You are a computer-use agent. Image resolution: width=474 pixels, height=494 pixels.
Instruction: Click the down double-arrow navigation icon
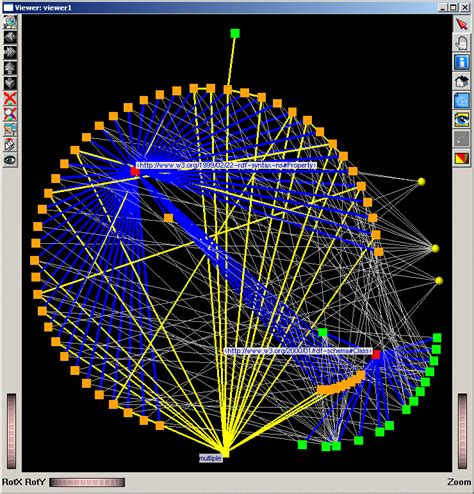(10, 83)
